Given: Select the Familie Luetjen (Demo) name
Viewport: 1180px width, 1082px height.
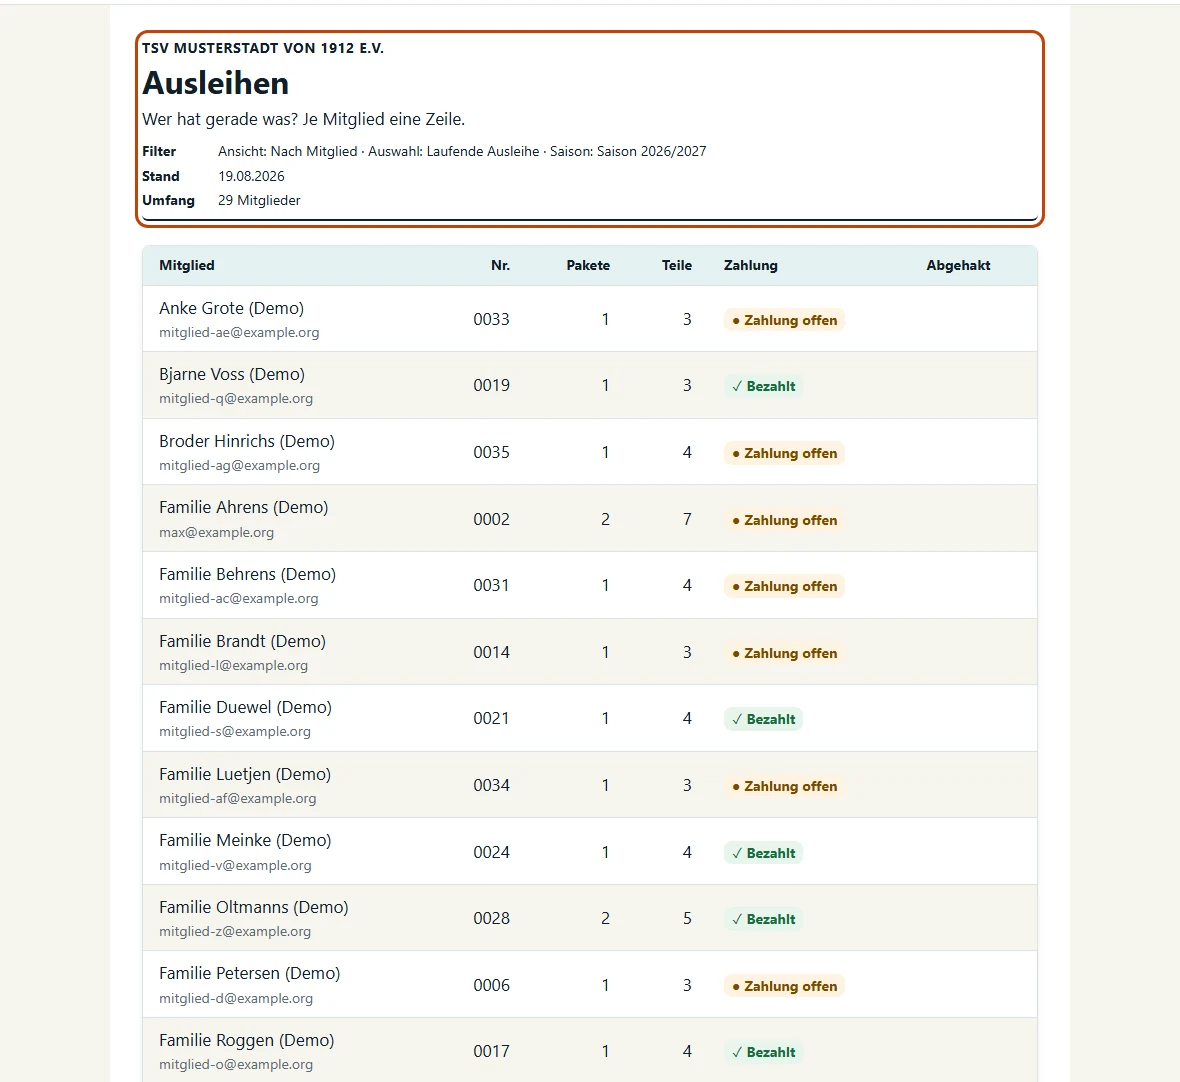Looking at the screenshot, I should (x=245, y=774).
